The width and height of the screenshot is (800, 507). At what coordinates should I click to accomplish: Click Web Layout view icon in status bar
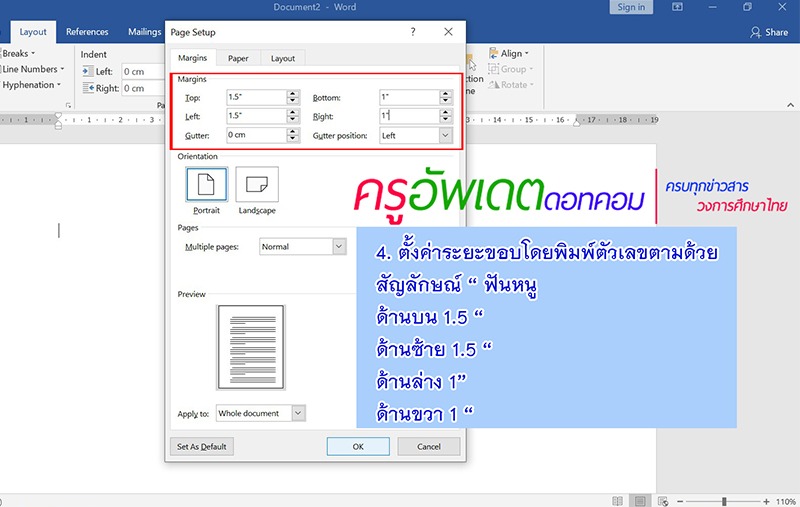663,501
